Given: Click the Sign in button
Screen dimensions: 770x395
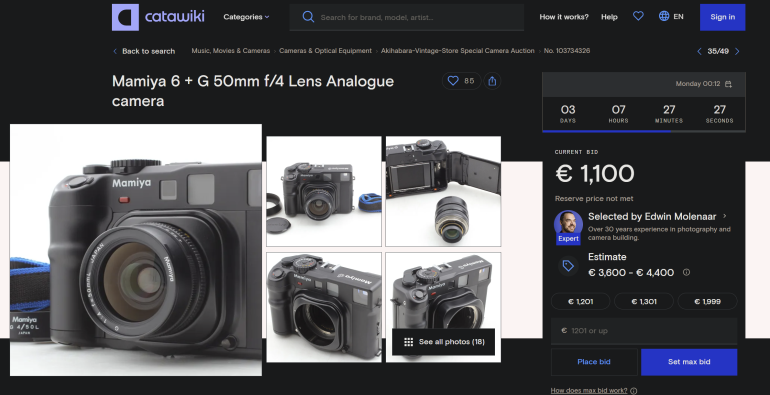Looking at the screenshot, I should (x=722, y=17).
